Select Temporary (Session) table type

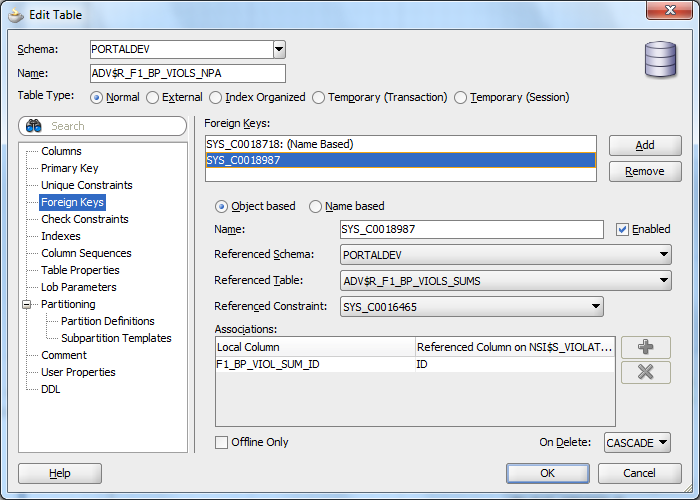pos(460,97)
